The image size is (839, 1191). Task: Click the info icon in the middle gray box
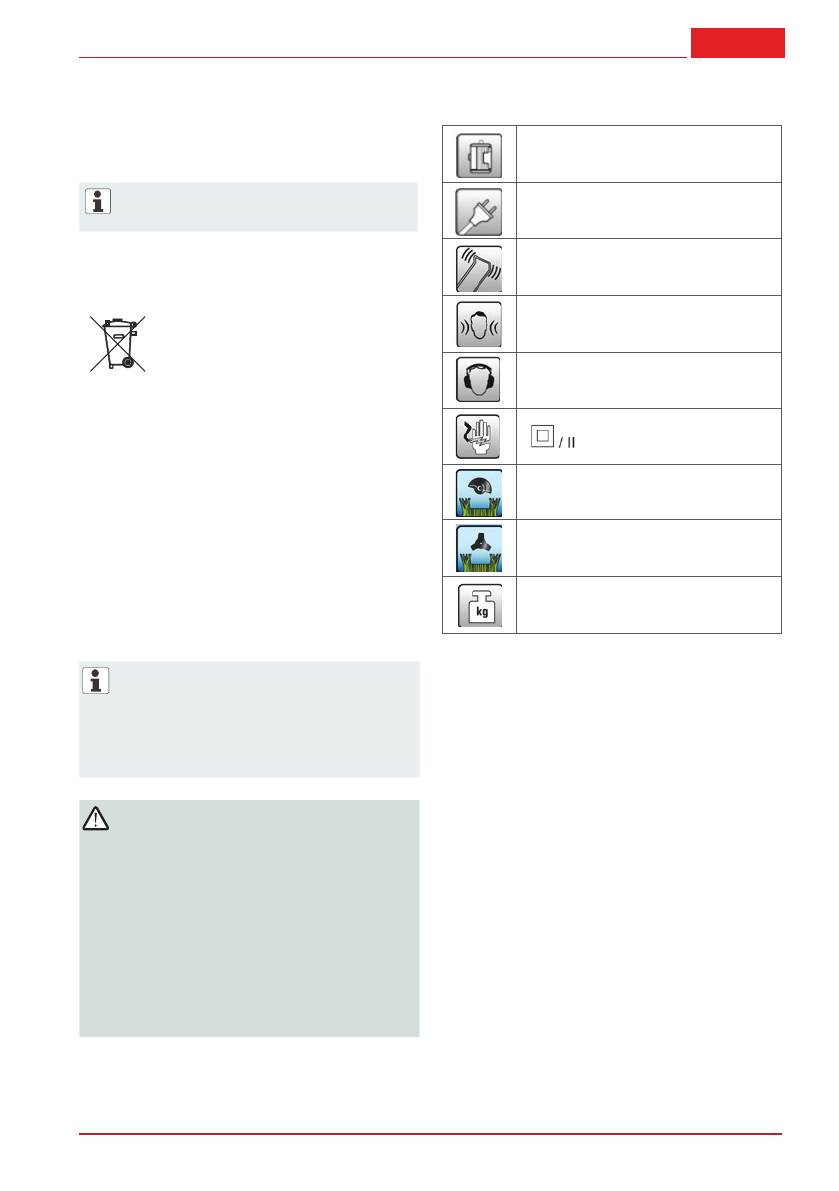[x=97, y=681]
